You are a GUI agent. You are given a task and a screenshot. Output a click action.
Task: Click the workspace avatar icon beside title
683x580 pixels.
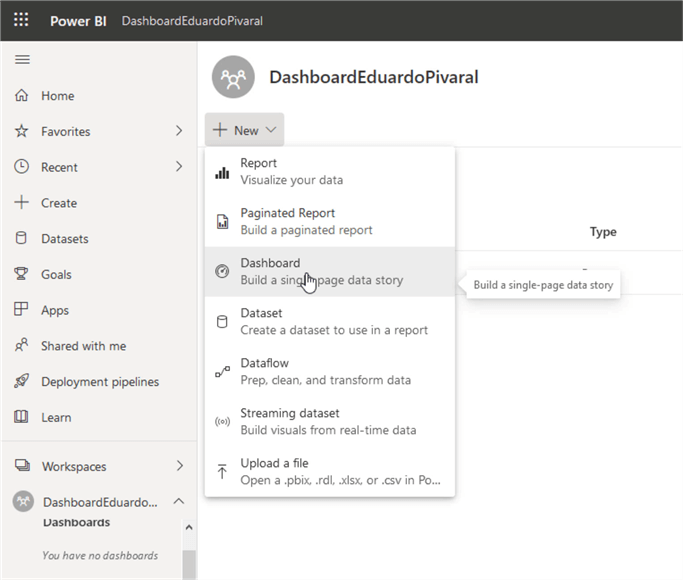point(235,78)
